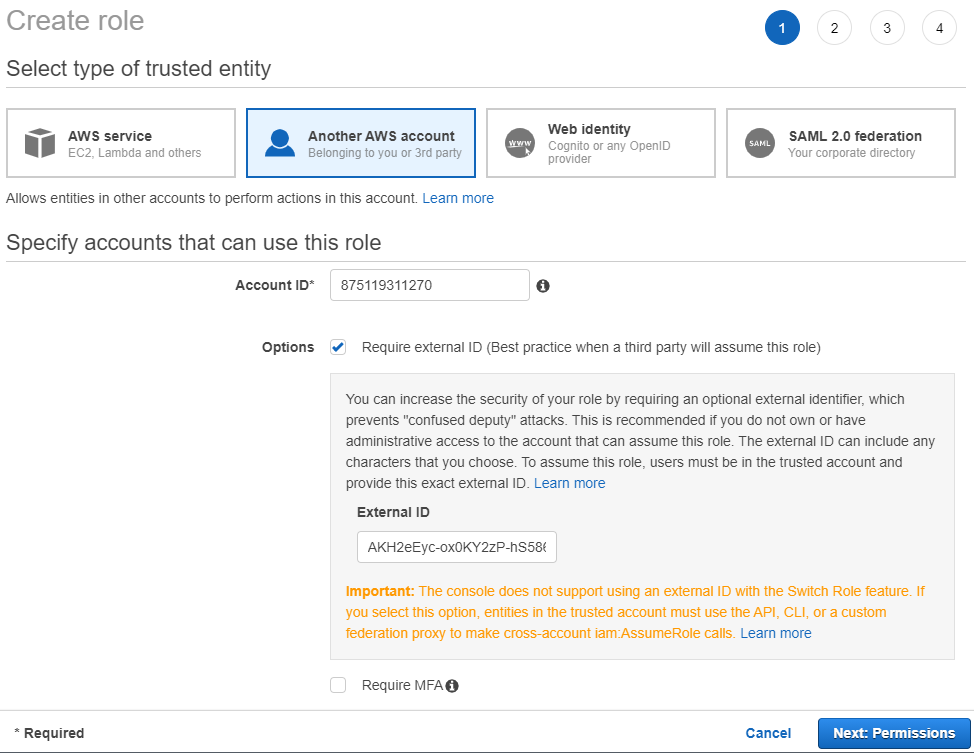Select step 4 circle indicator
Viewport: 974px width, 753px height.
pyautogui.click(x=939, y=28)
